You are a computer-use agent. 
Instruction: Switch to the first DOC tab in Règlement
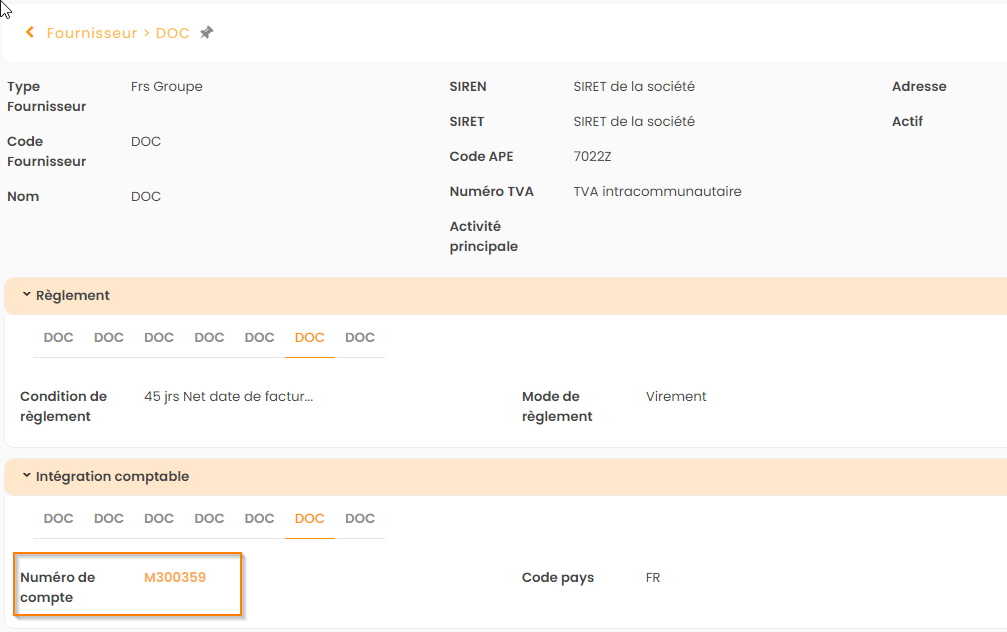[58, 338]
